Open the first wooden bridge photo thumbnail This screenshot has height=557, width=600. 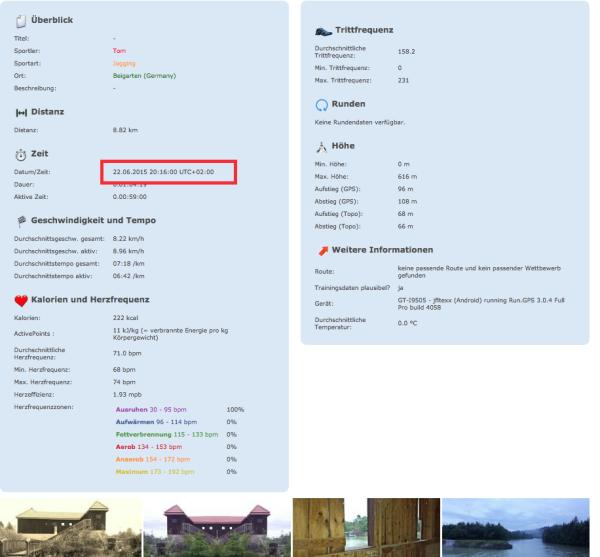(x=66, y=527)
